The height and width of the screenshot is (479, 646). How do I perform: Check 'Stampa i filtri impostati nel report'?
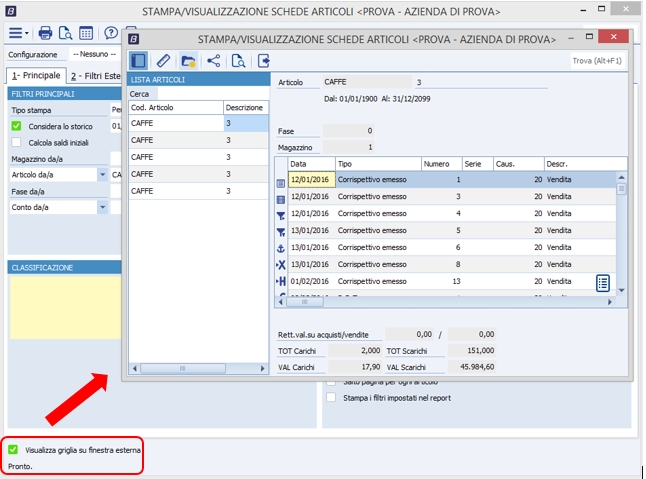coord(332,397)
